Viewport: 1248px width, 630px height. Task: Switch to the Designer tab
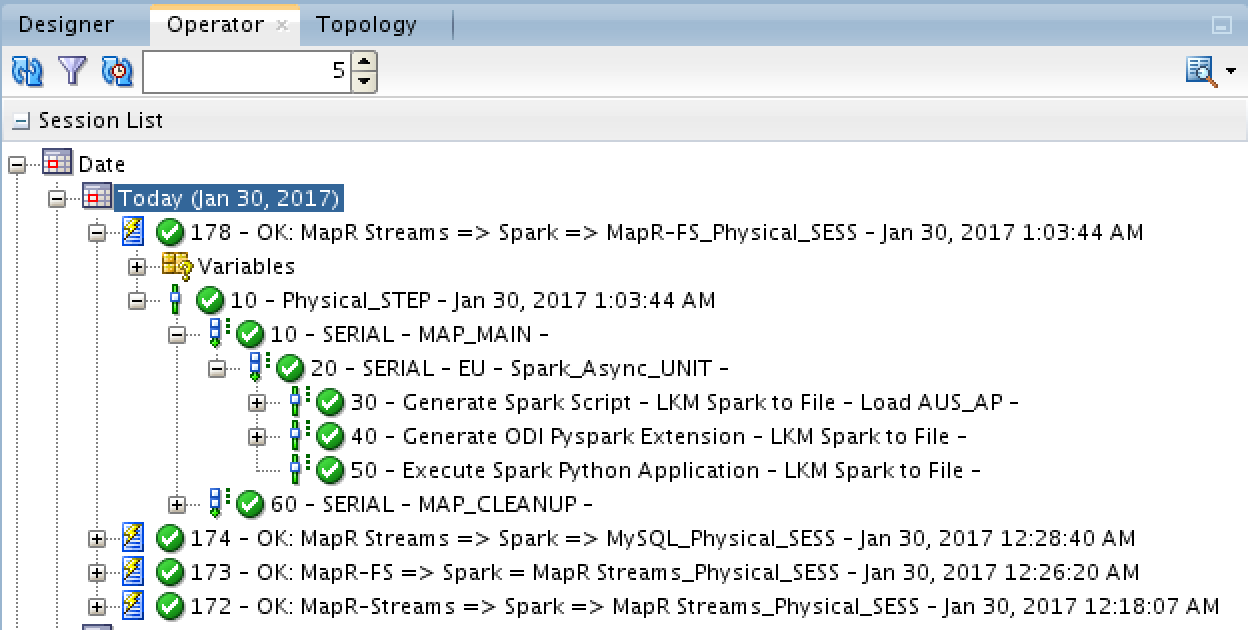[67, 25]
